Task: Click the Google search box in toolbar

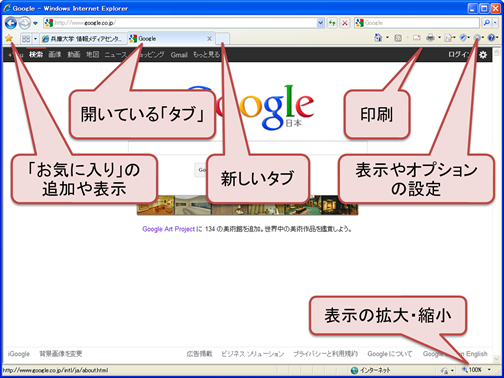Action: pos(417,23)
